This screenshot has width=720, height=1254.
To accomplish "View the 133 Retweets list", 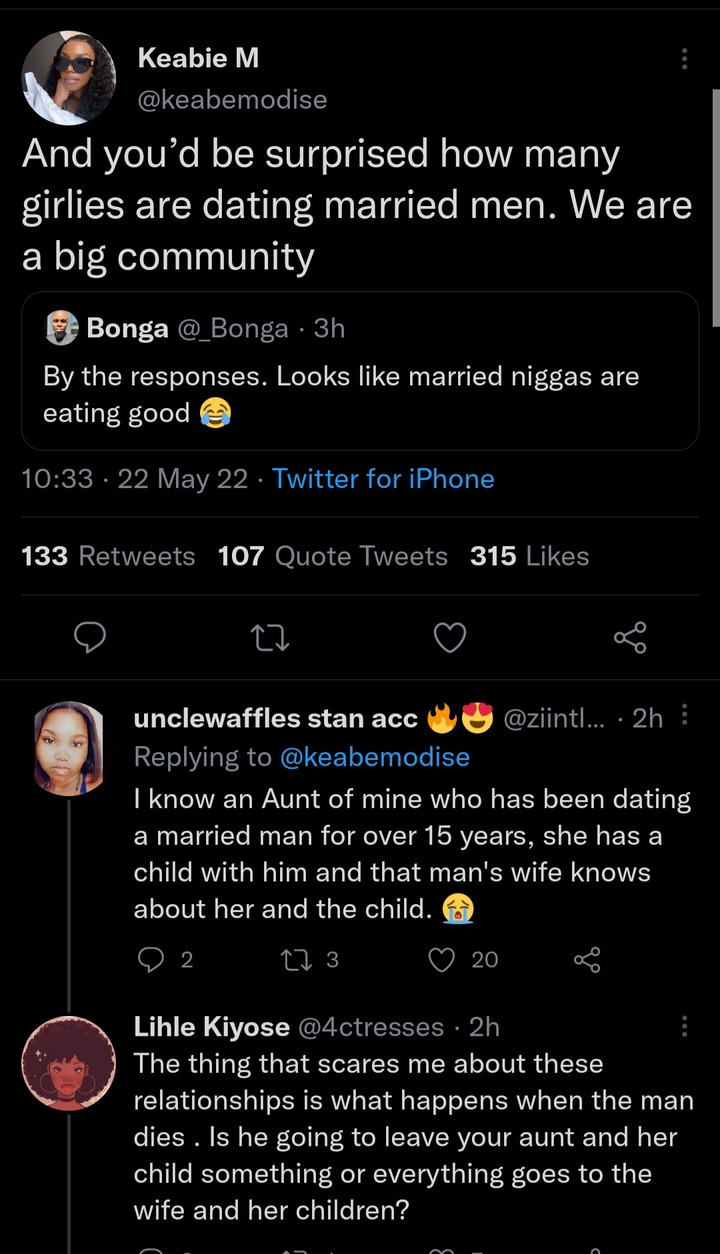I will pyautogui.click(x=108, y=556).
